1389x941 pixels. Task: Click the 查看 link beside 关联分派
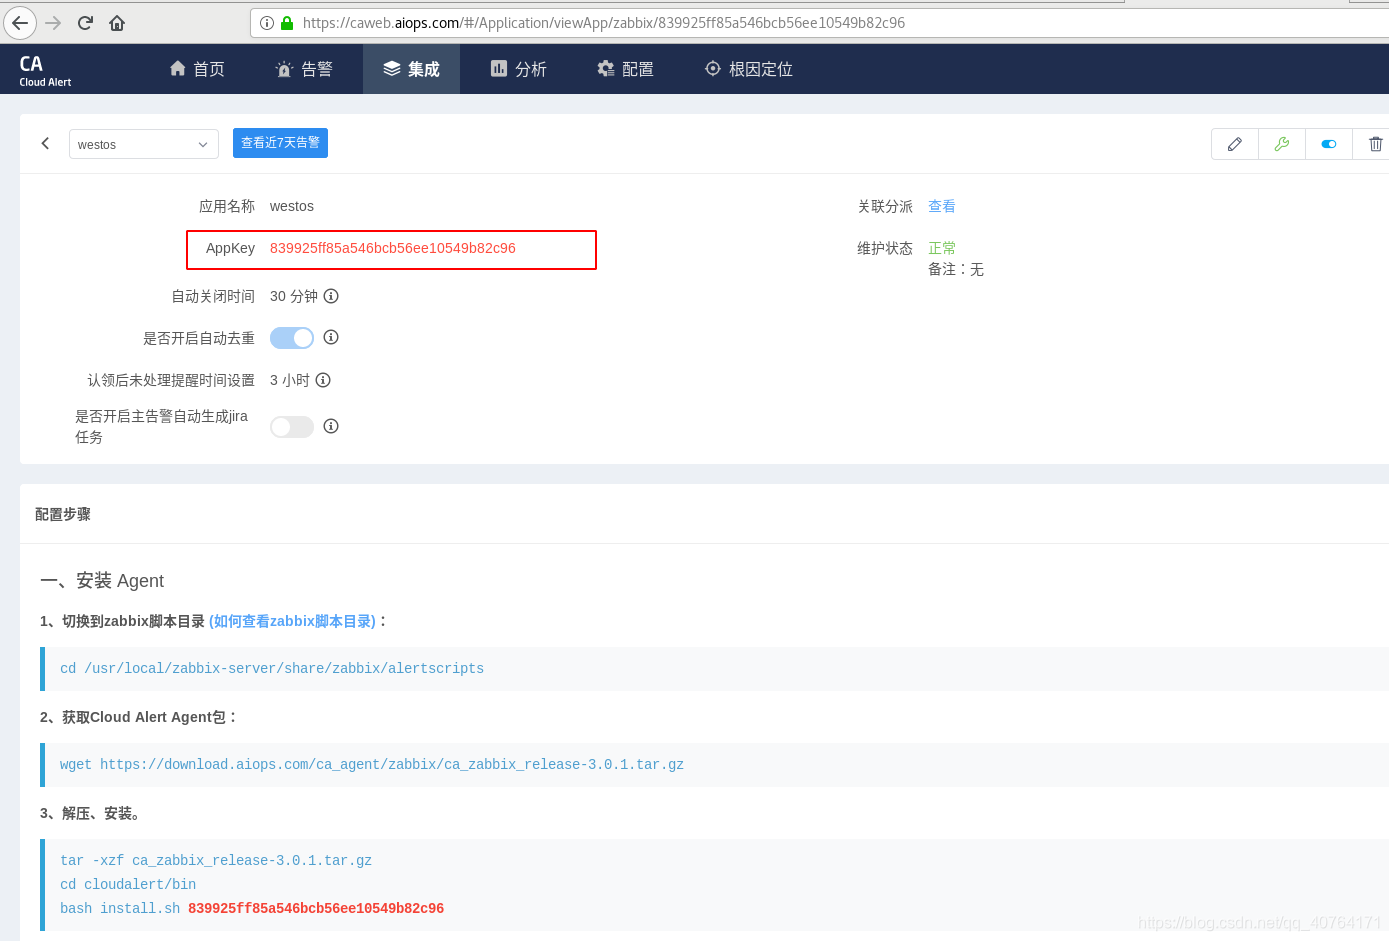[942, 206]
